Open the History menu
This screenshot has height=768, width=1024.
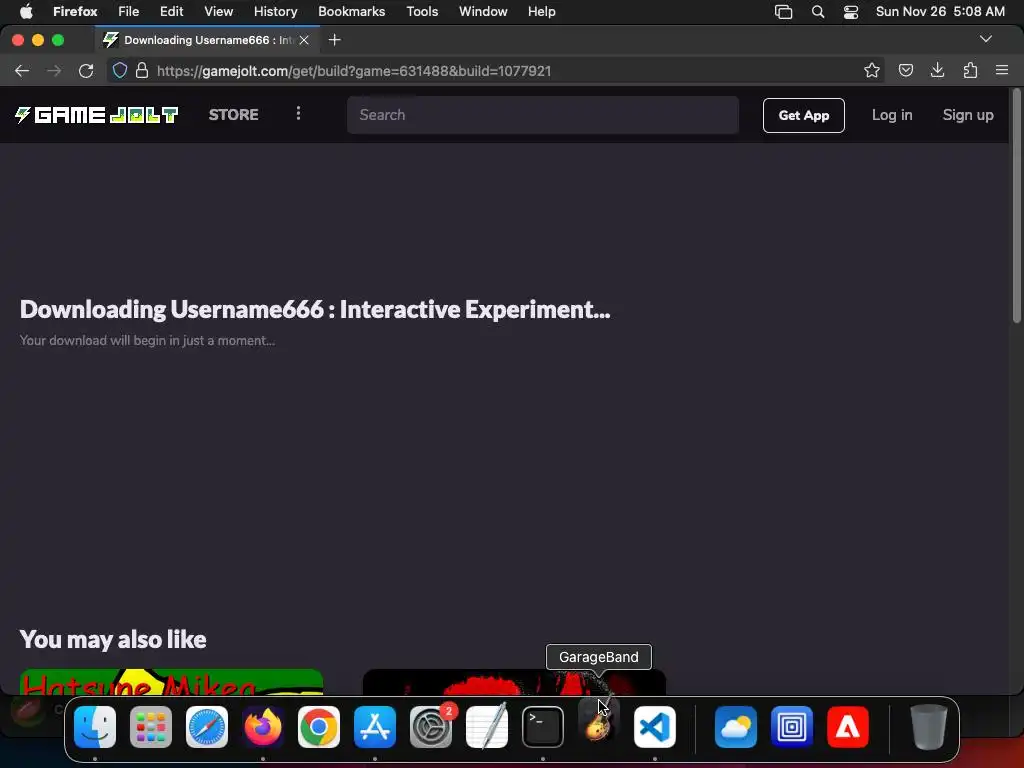pos(275,11)
